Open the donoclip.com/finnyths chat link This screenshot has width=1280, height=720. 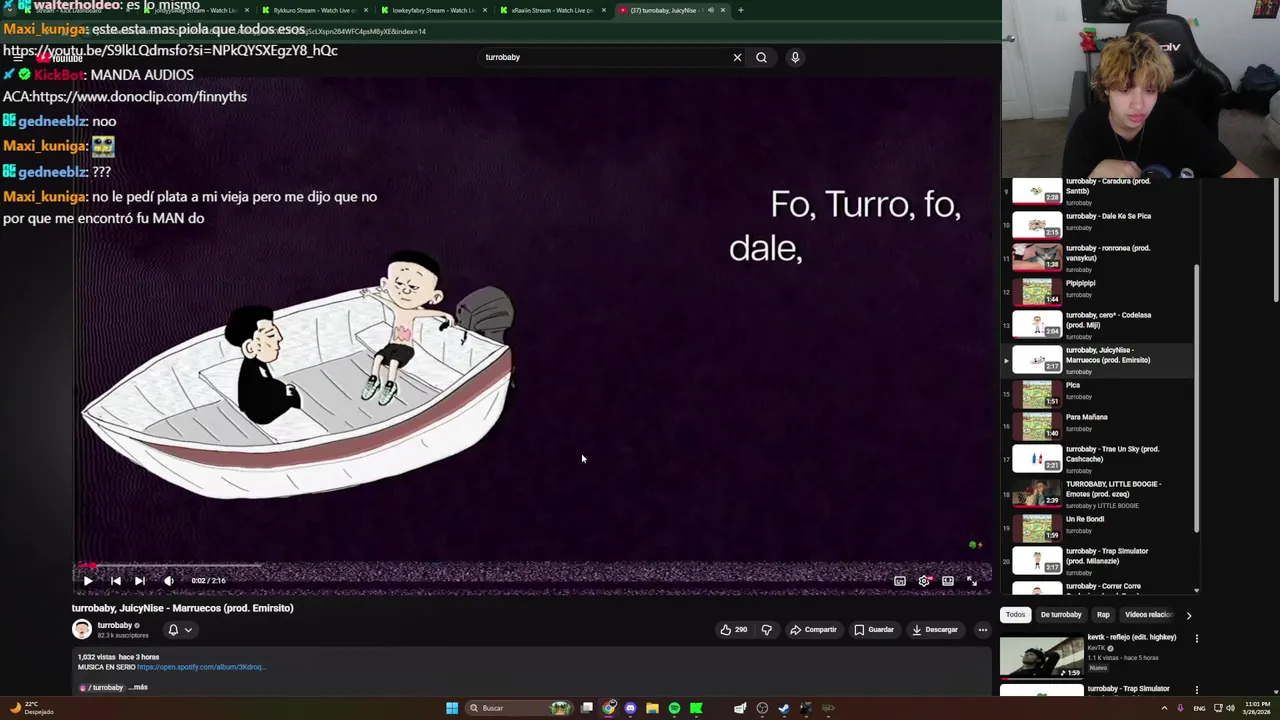pos(139,97)
